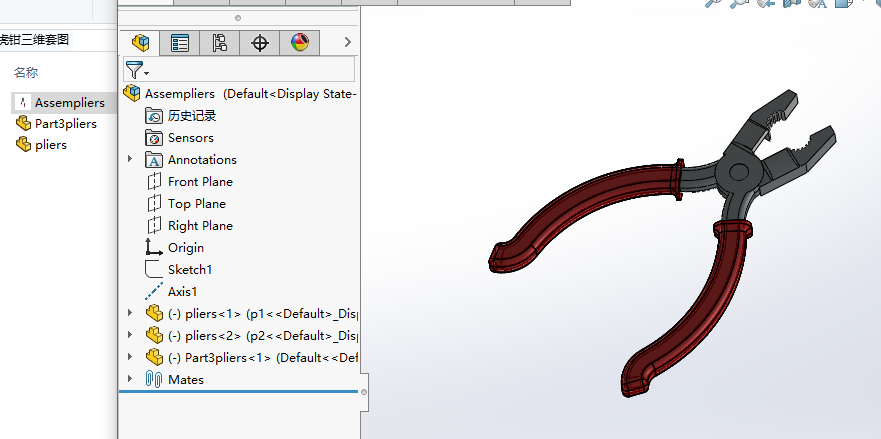Click the pliers pivot joint in viewport
Viewport: 881px width, 439px height.
coord(738,171)
